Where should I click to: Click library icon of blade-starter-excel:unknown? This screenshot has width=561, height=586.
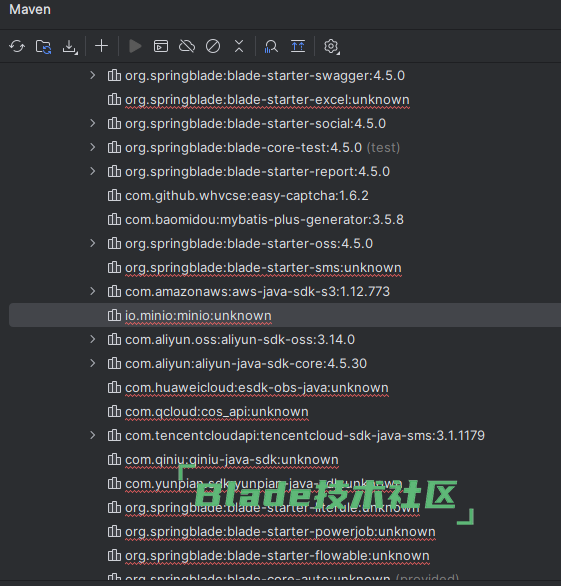pyautogui.click(x=114, y=99)
